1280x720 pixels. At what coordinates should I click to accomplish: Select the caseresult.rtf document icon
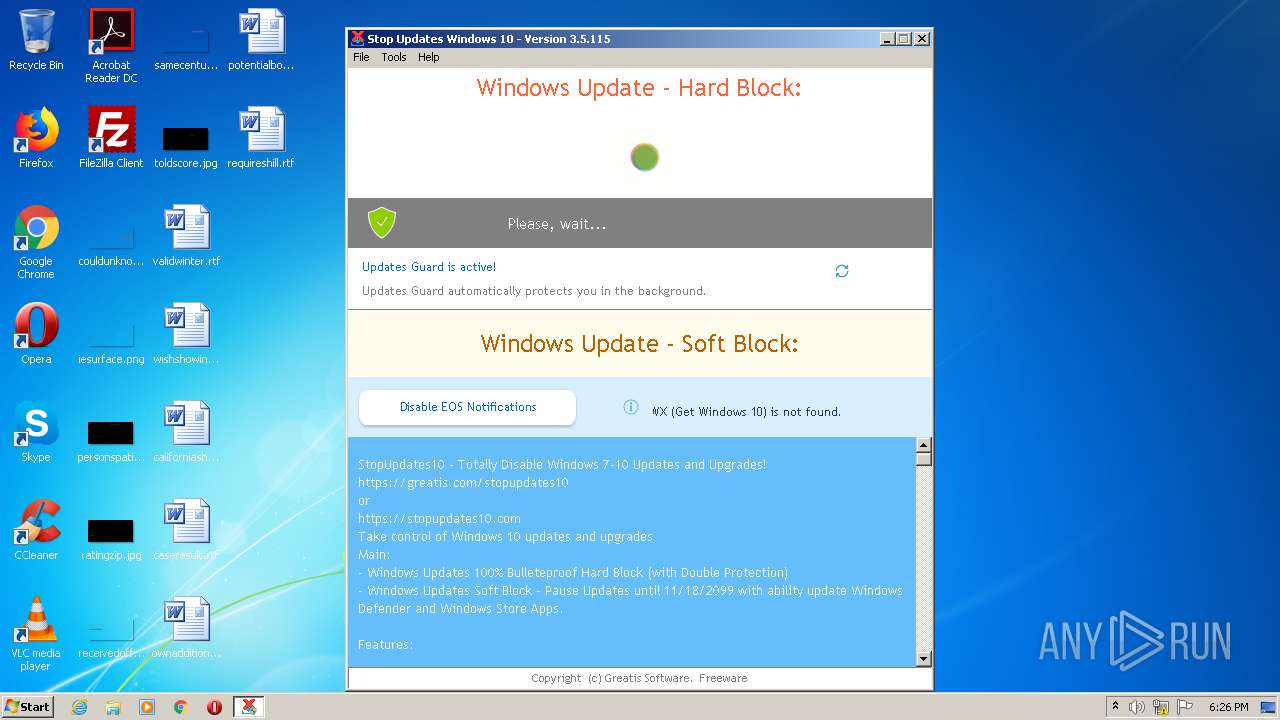[186, 530]
